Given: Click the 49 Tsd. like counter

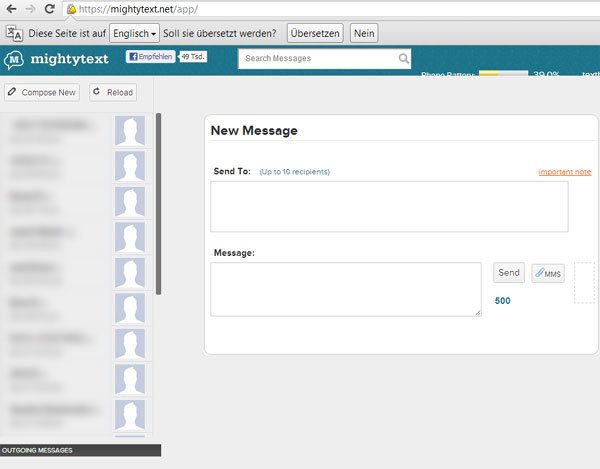Looking at the screenshot, I should [193, 57].
